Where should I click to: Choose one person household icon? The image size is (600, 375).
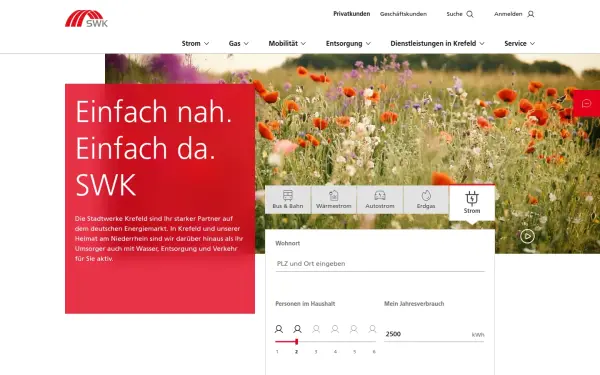279,329
